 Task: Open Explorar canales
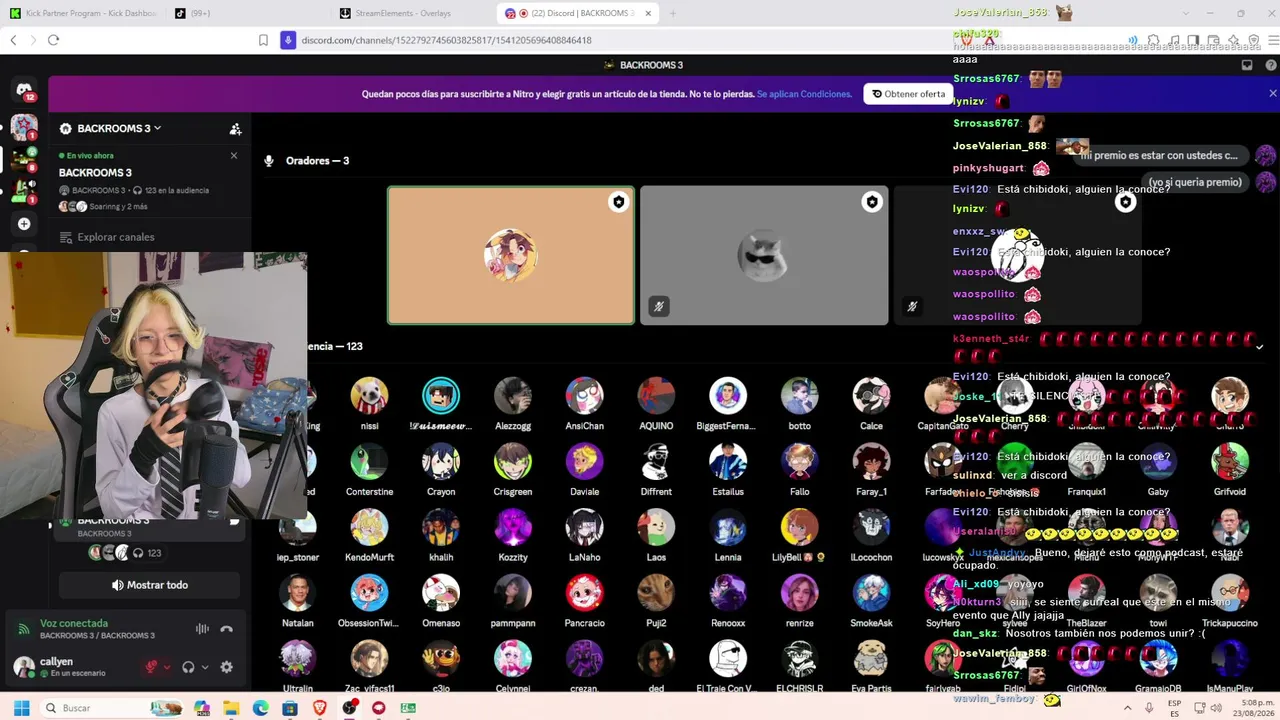(106, 237)
